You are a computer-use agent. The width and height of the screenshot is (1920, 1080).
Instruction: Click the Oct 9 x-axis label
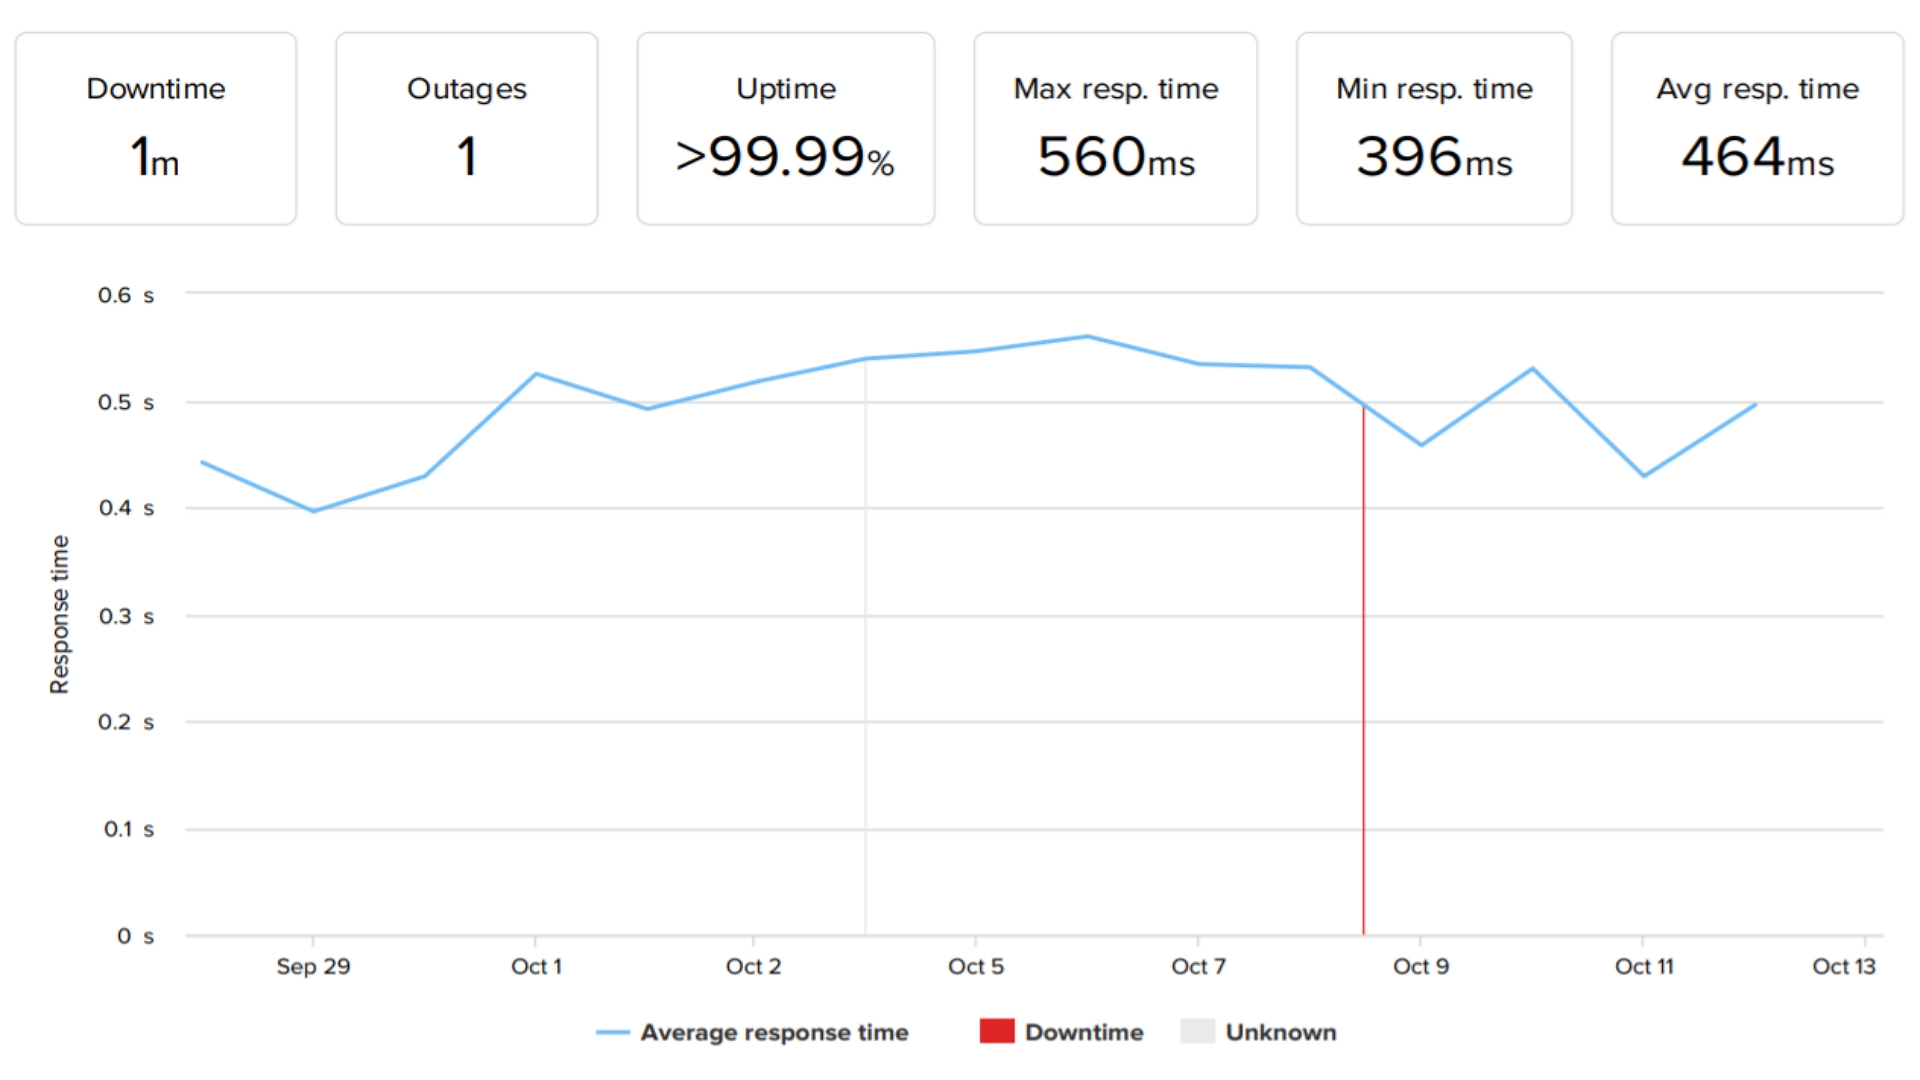click(x=1421, y=966)
